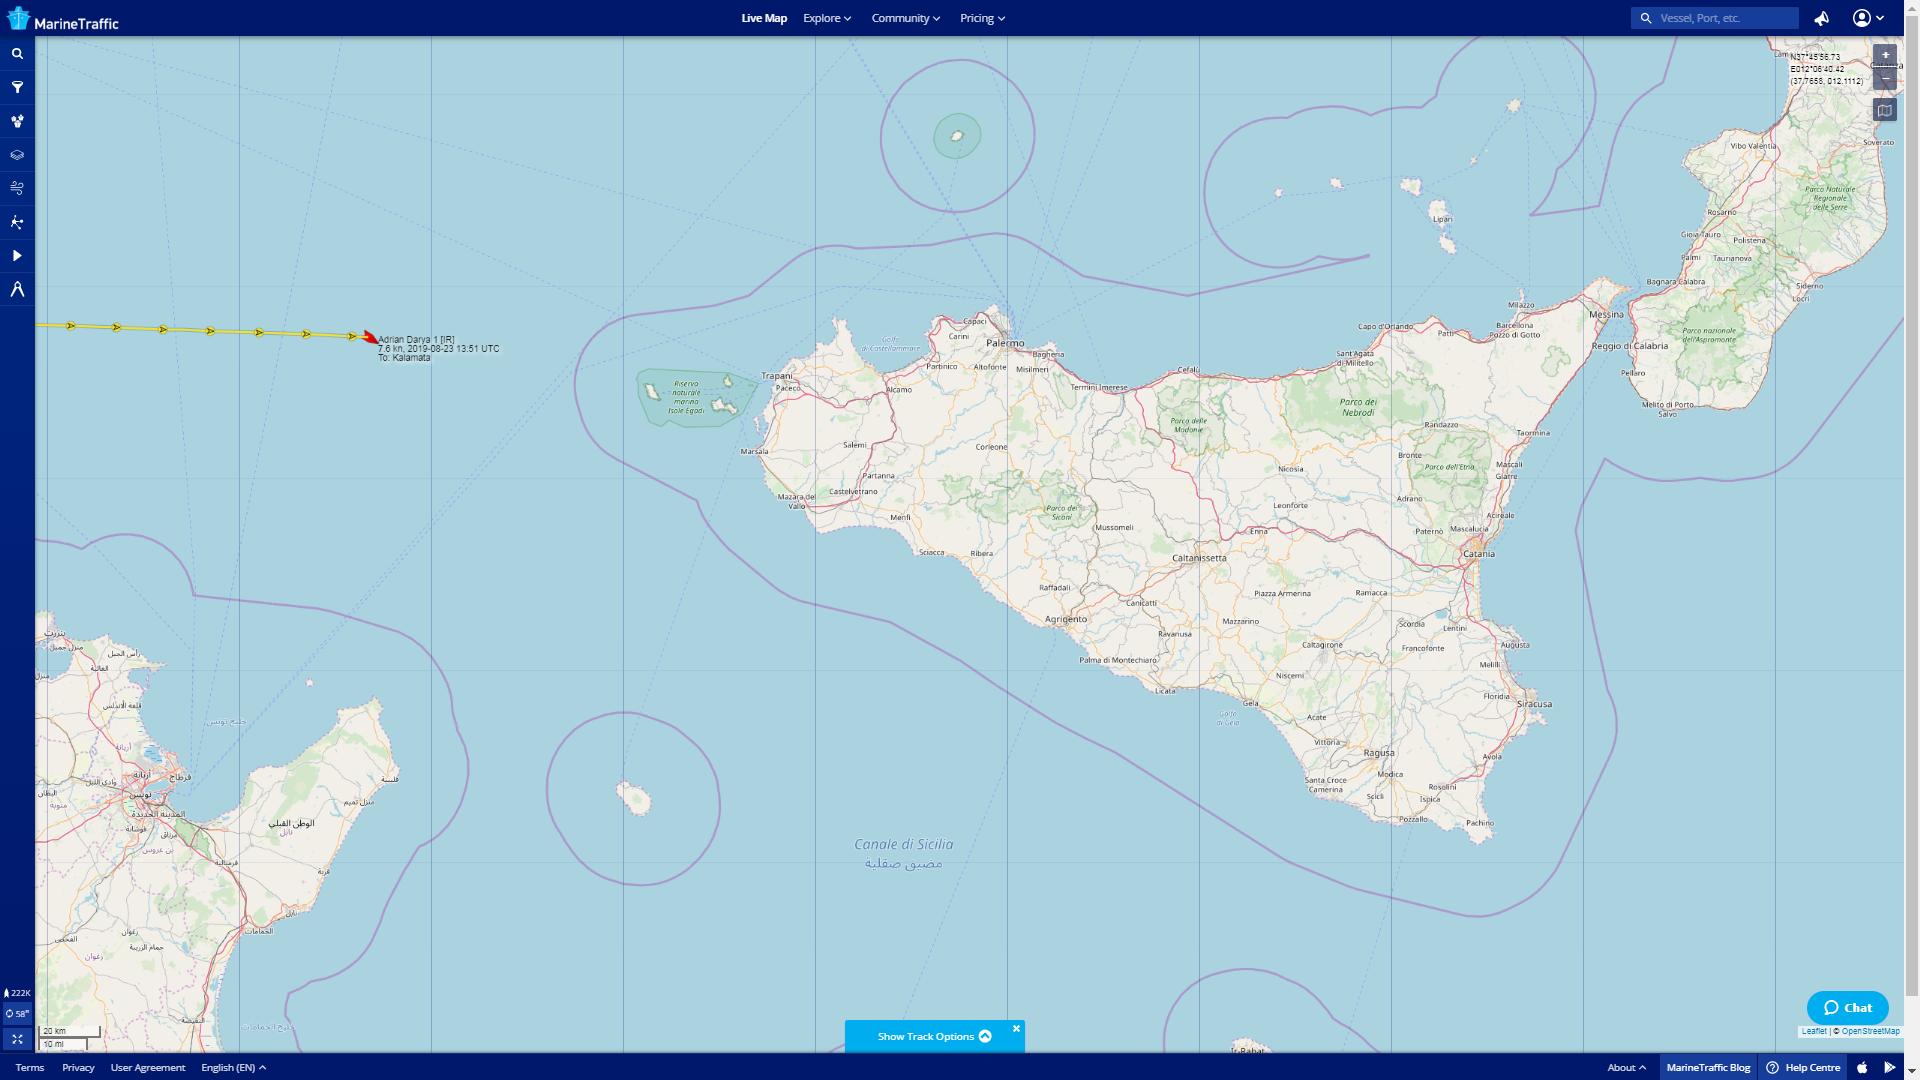Select the distance measure compass tool
The height and width of the screenshot is (1080, 1920).
[17, 290]
